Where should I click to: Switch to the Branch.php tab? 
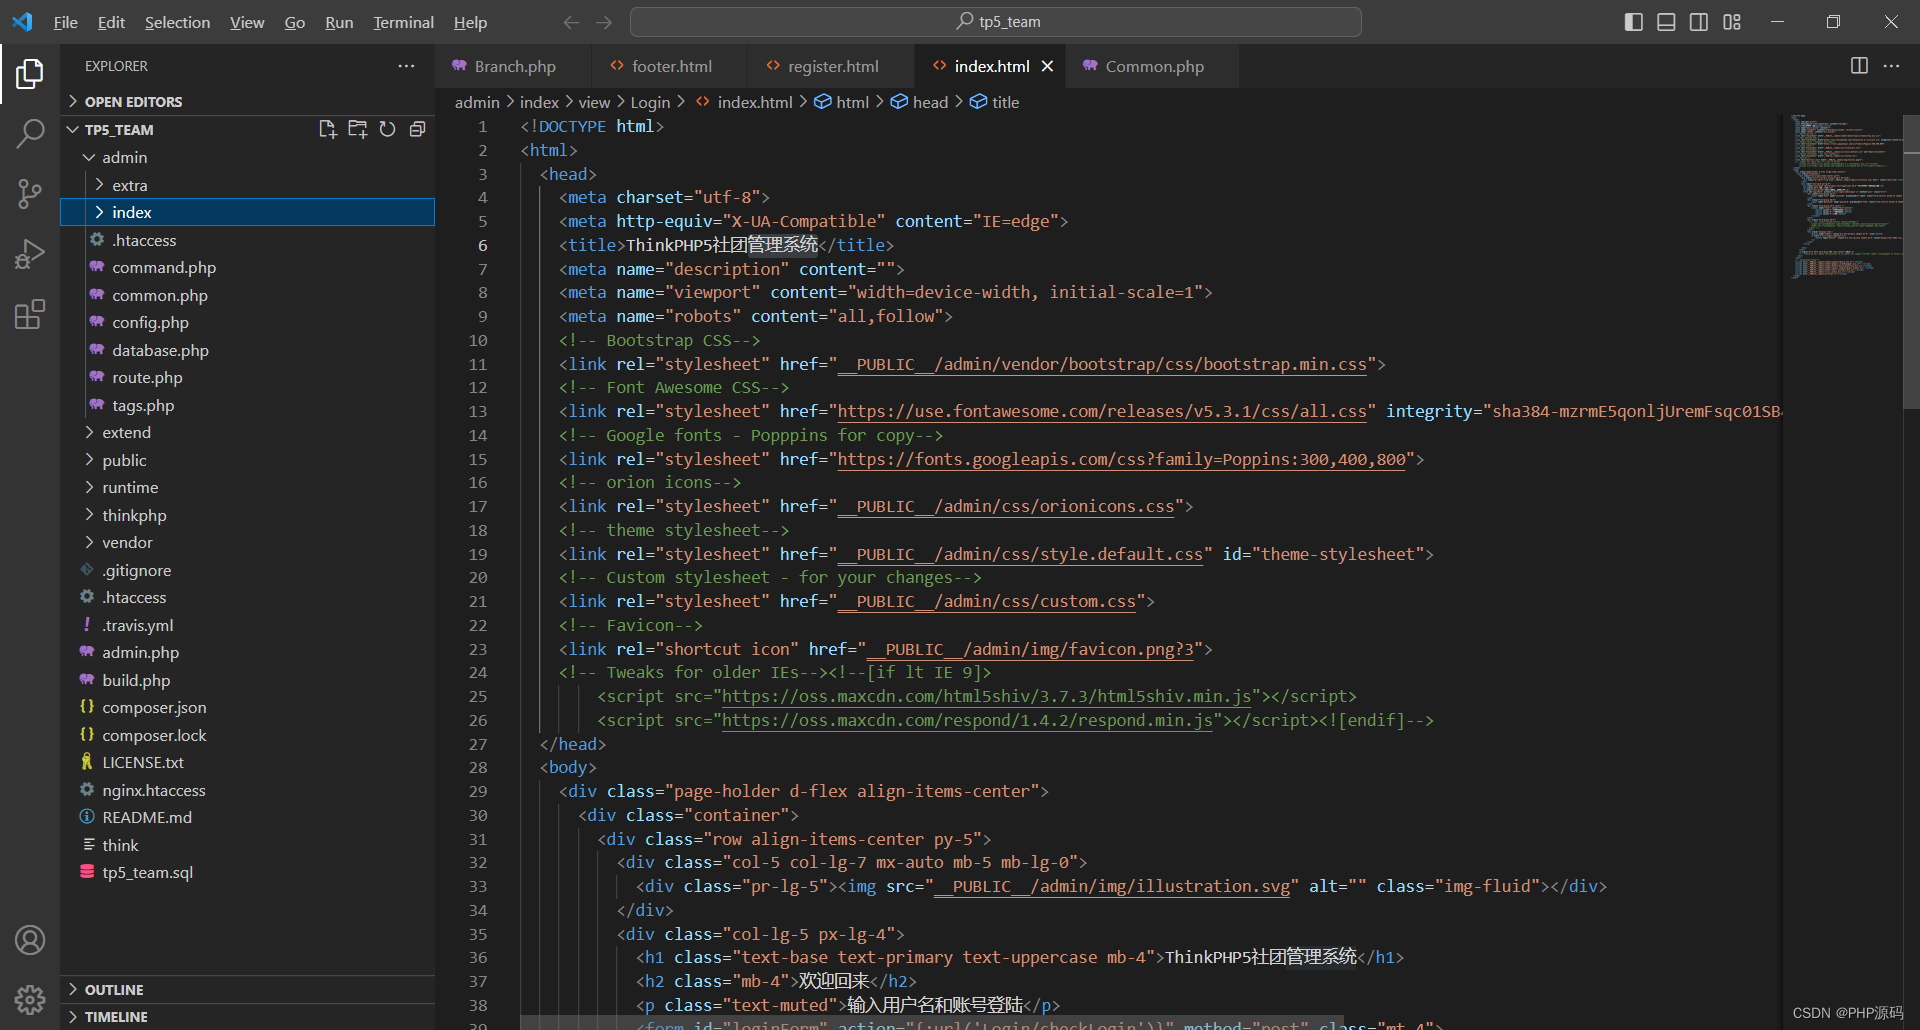[514, 66]
